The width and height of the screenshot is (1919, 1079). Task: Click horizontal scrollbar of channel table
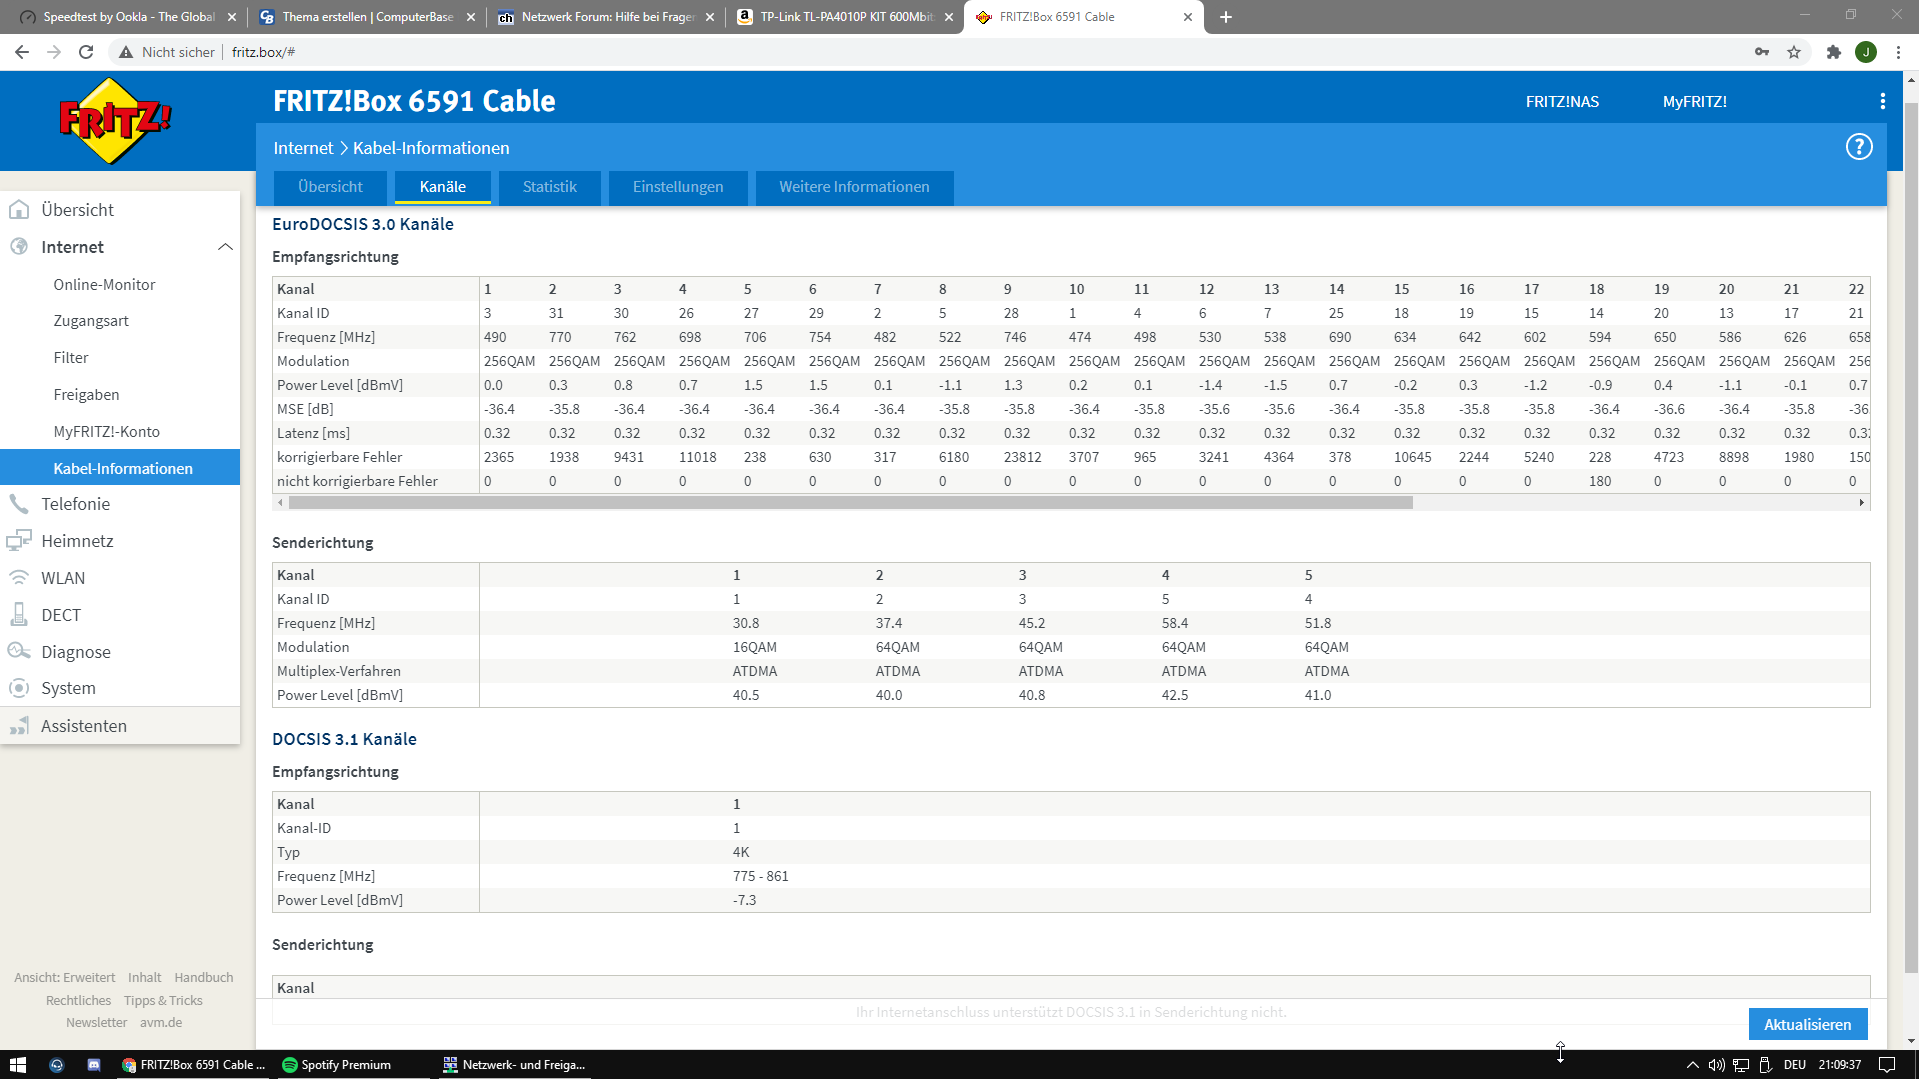click(x=850, y=503)
